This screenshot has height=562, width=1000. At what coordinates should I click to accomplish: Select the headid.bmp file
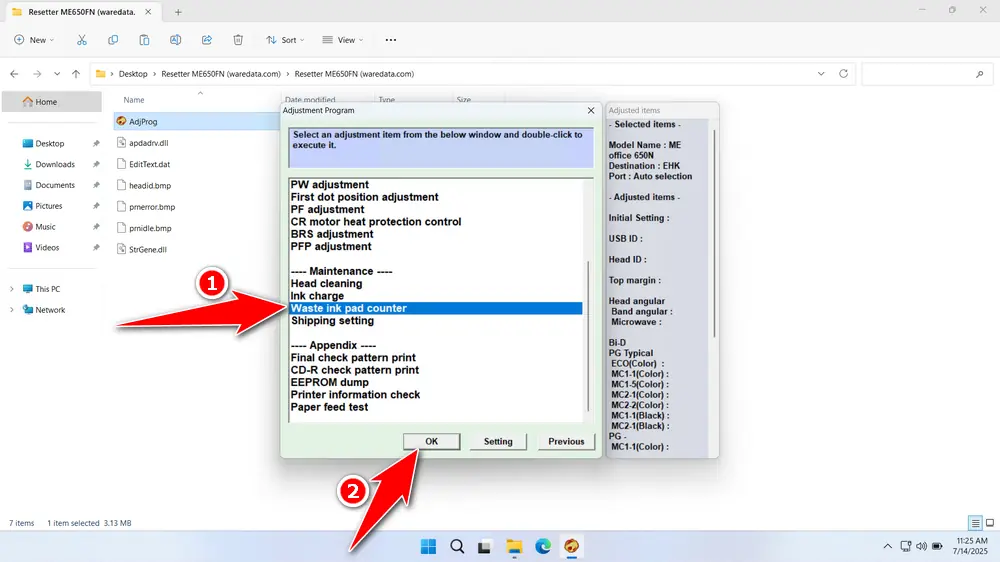(x=150, y=186)
